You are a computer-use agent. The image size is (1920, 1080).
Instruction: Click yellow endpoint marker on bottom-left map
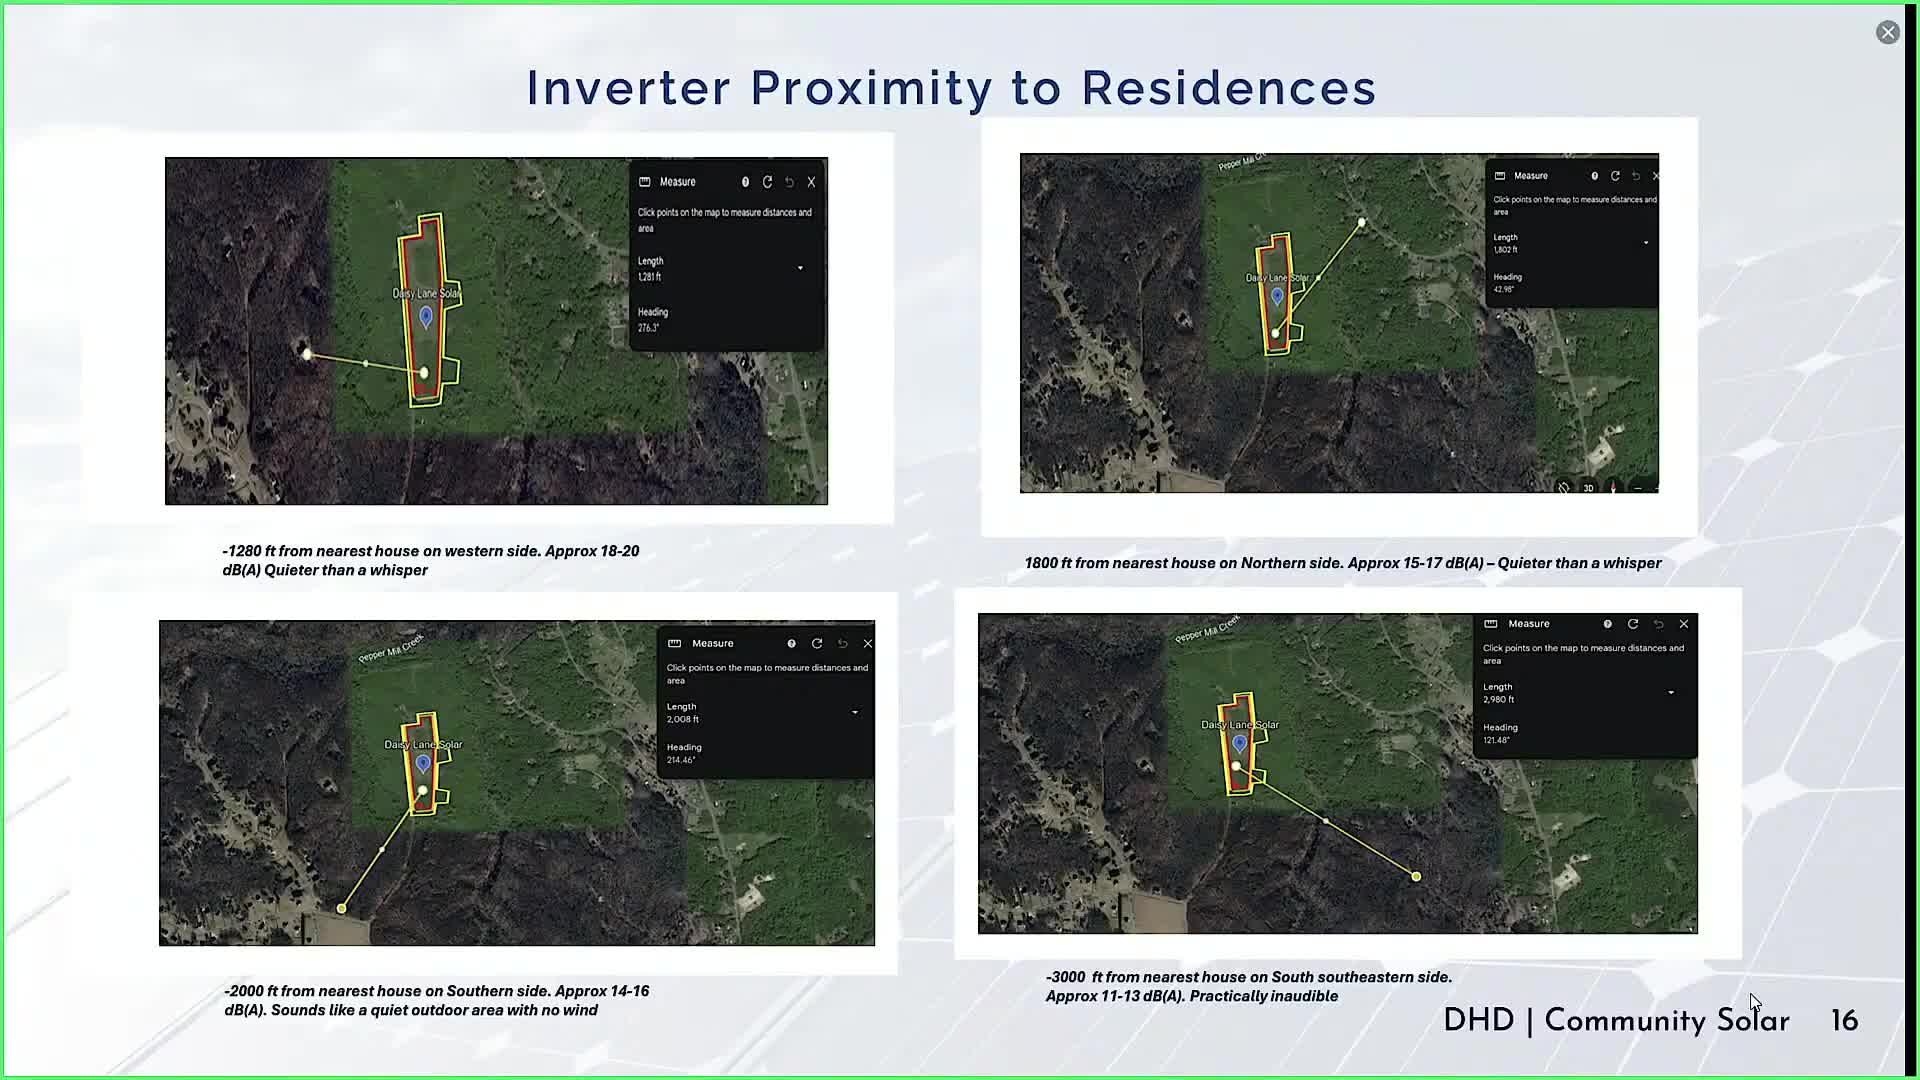click(x=342, y=908)
